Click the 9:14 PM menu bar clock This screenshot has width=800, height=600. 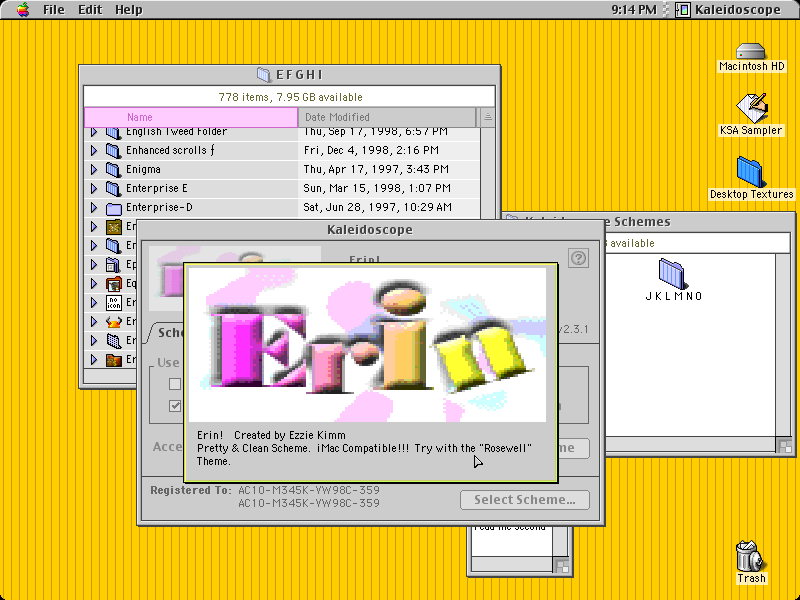click(634, 10)
